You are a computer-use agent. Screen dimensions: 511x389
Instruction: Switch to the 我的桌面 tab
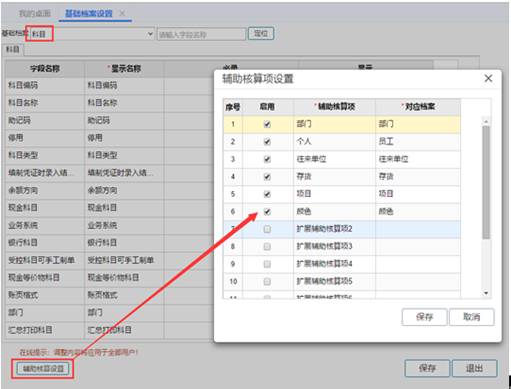click(35, 13)
